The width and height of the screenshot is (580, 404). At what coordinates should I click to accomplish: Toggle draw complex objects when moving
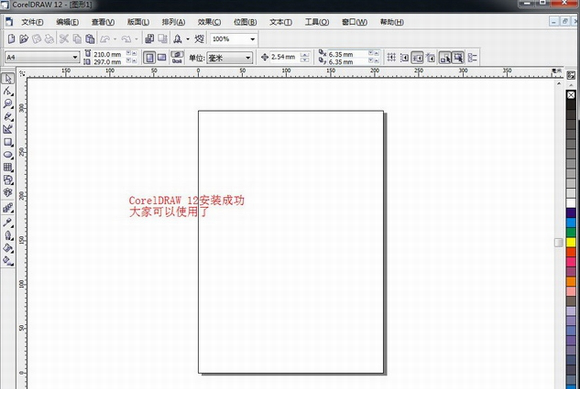coord(445,57)
